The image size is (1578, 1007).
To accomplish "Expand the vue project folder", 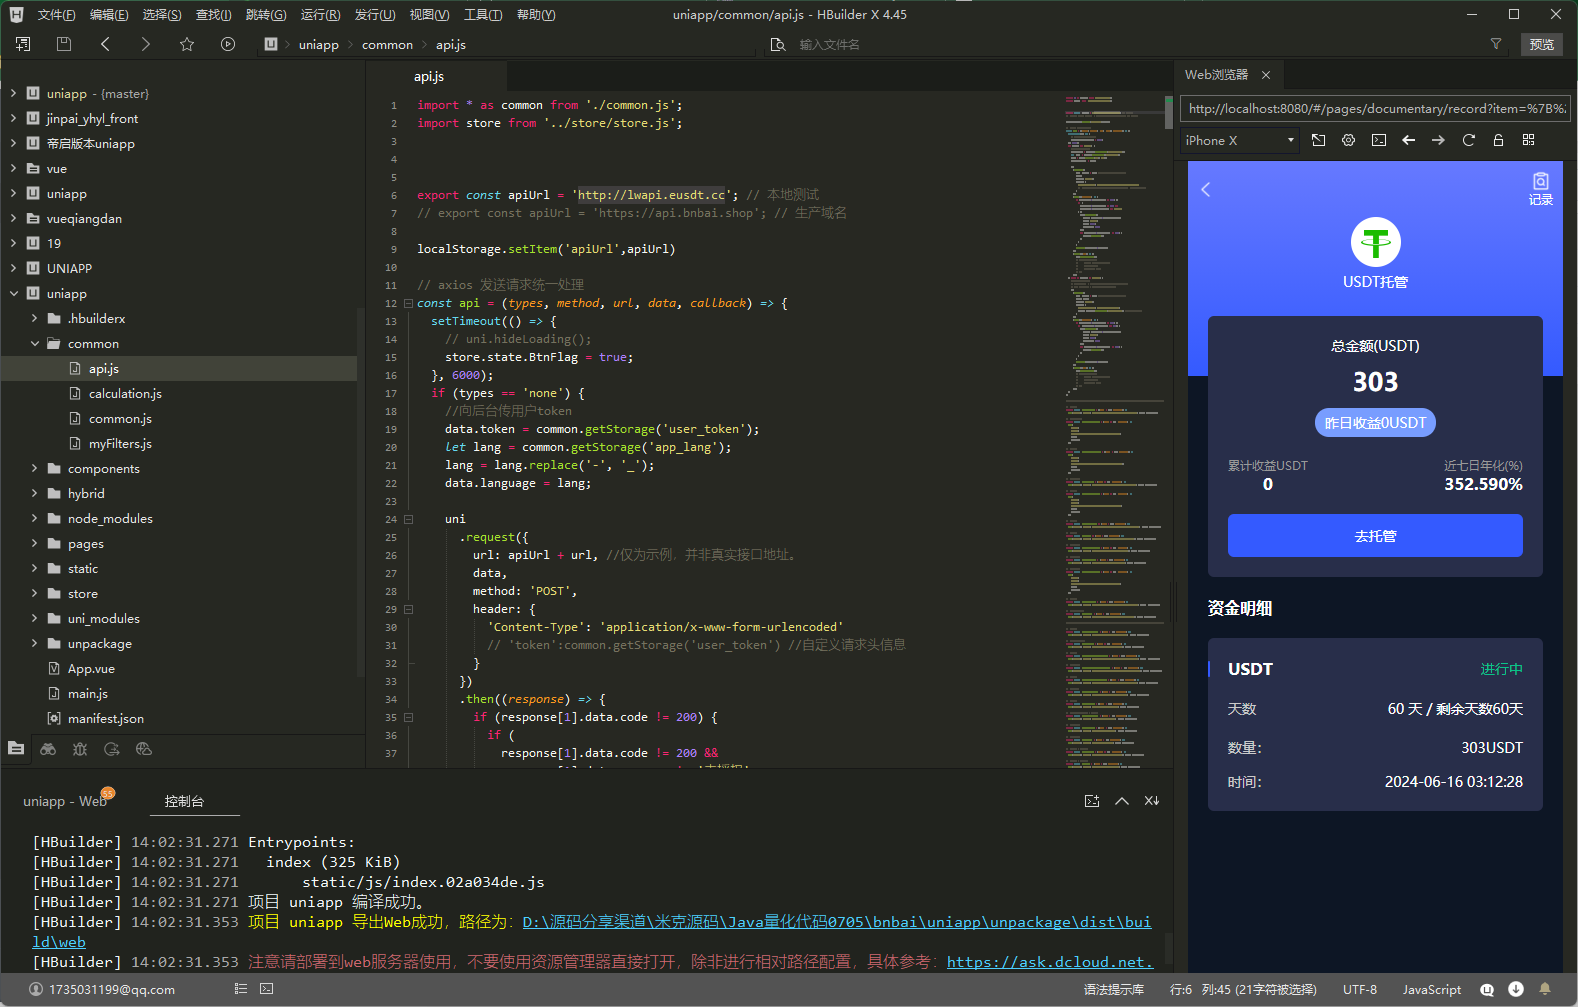I will pyautogui.click(x=13, y=168).
